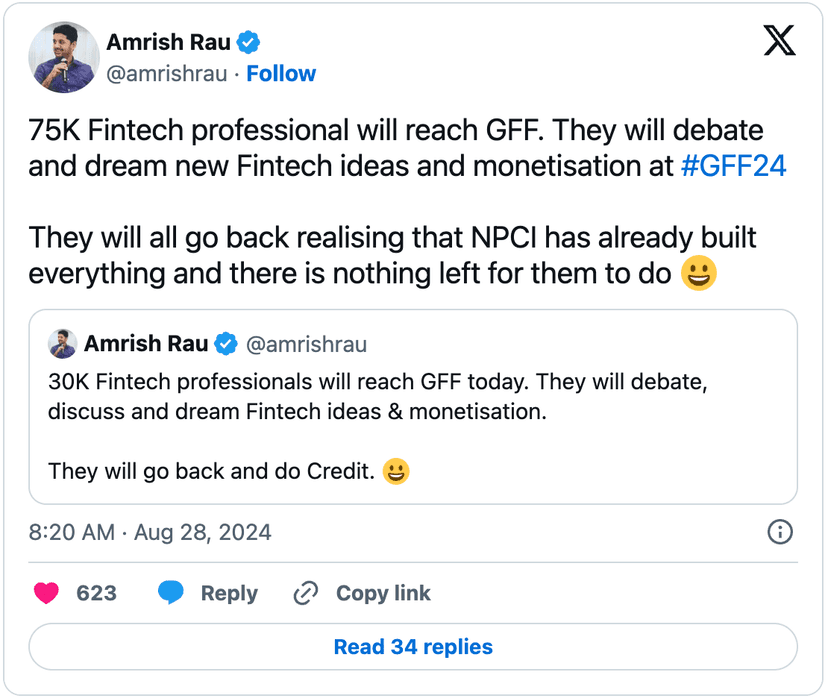Click Amrish Rau's blue verified badge

coord(250,42)
